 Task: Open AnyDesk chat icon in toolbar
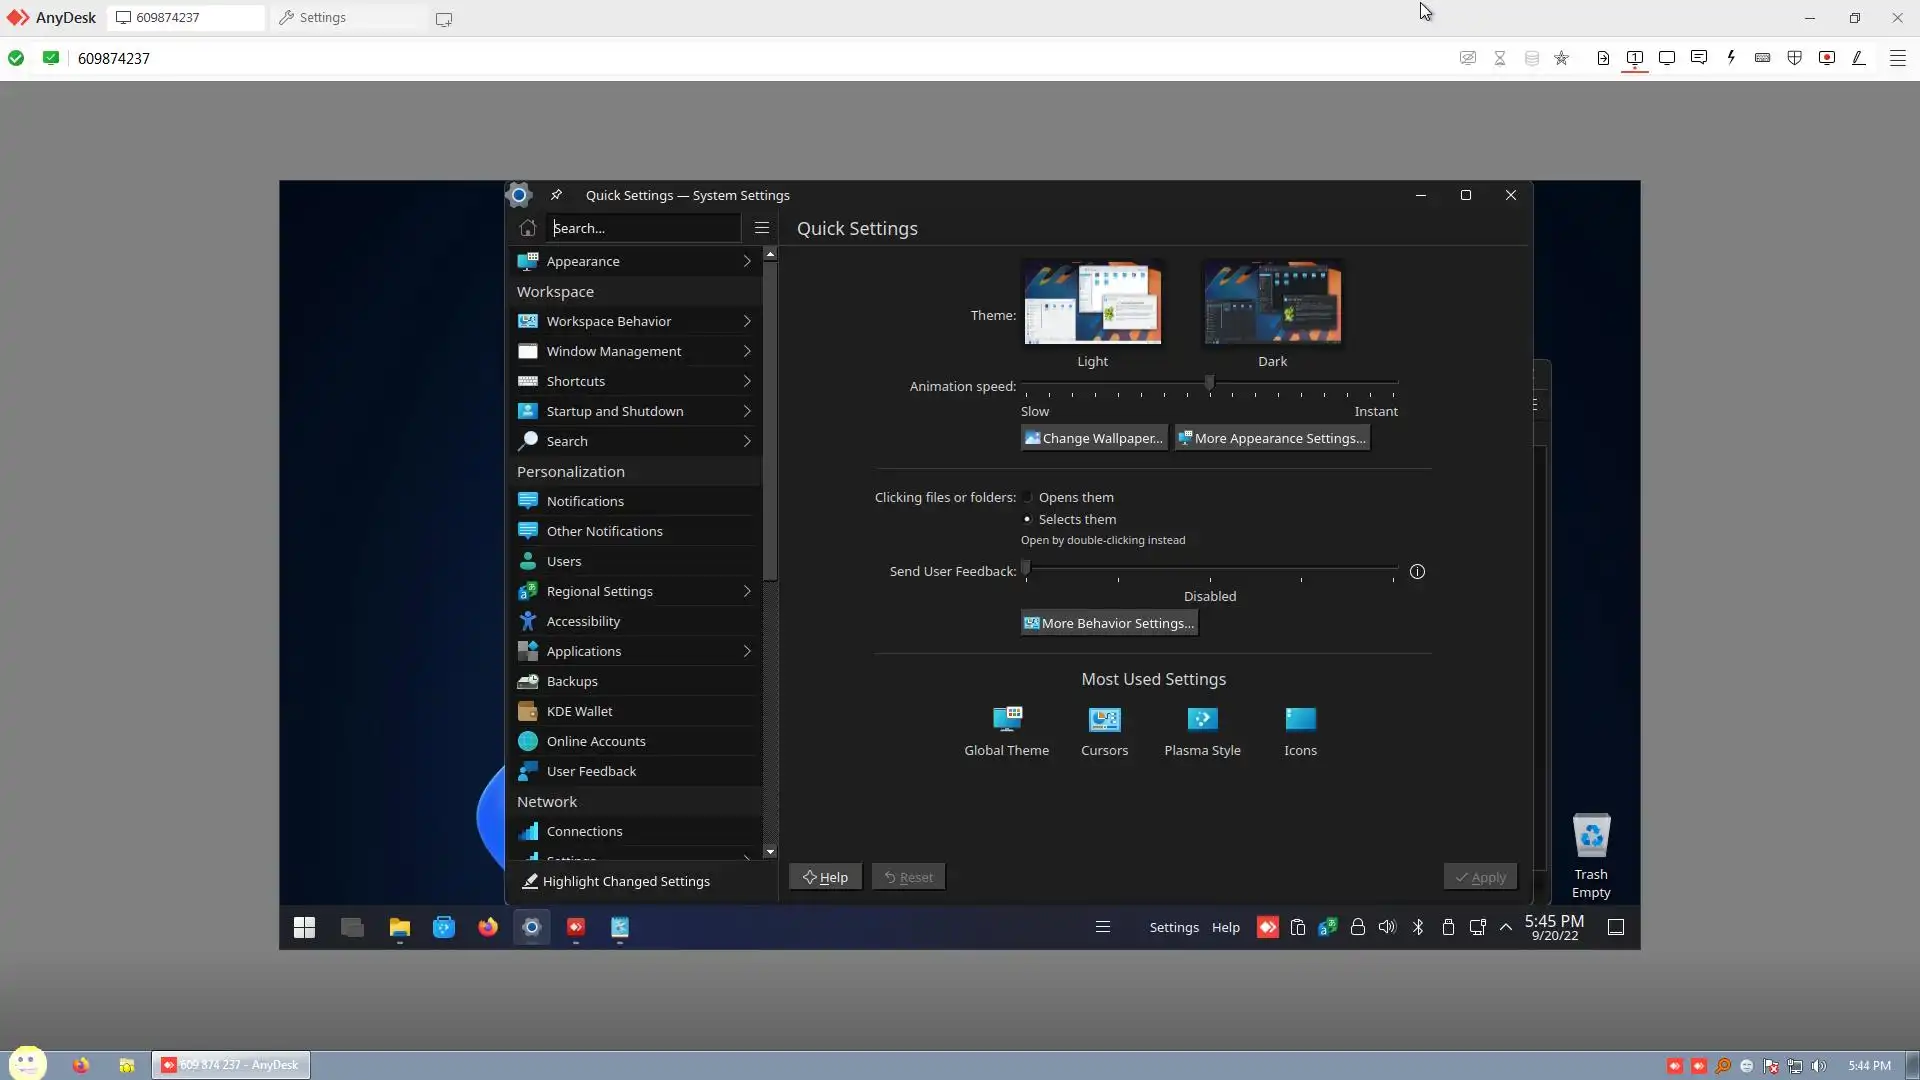[x=1698, y=58]
